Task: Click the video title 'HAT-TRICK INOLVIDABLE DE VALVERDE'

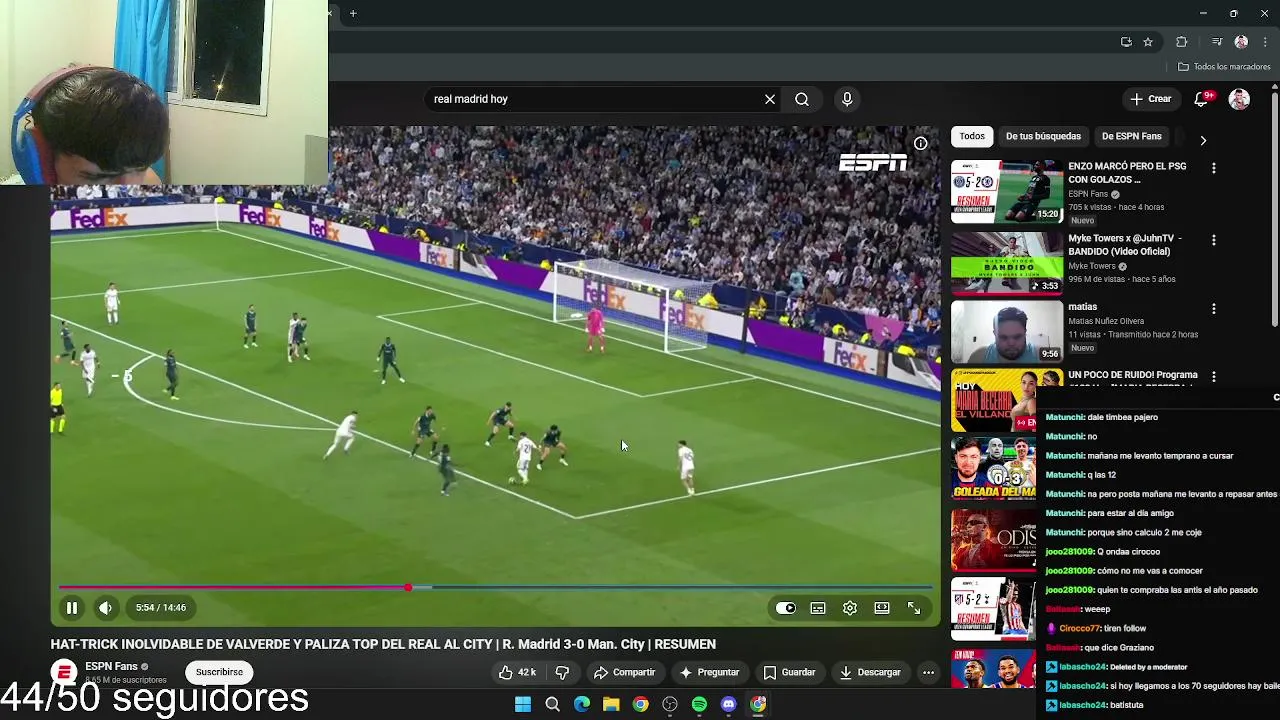Action: tap(383, 644)
